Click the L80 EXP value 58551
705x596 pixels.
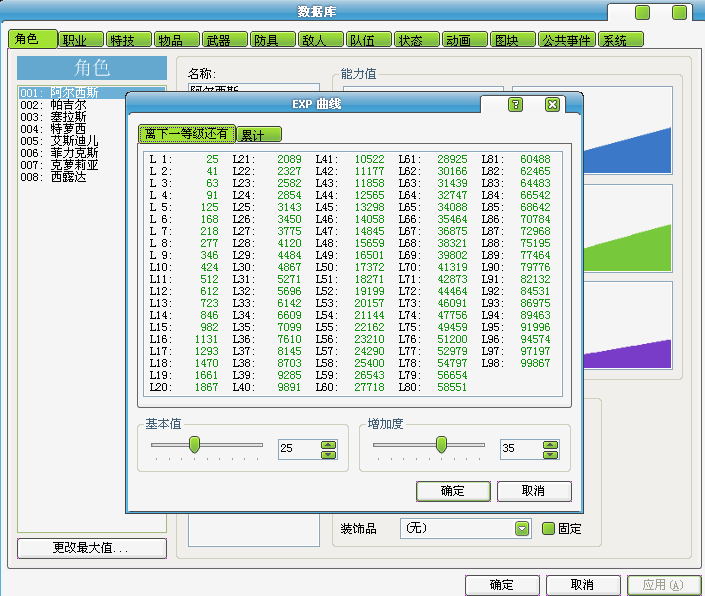point(452,387)
